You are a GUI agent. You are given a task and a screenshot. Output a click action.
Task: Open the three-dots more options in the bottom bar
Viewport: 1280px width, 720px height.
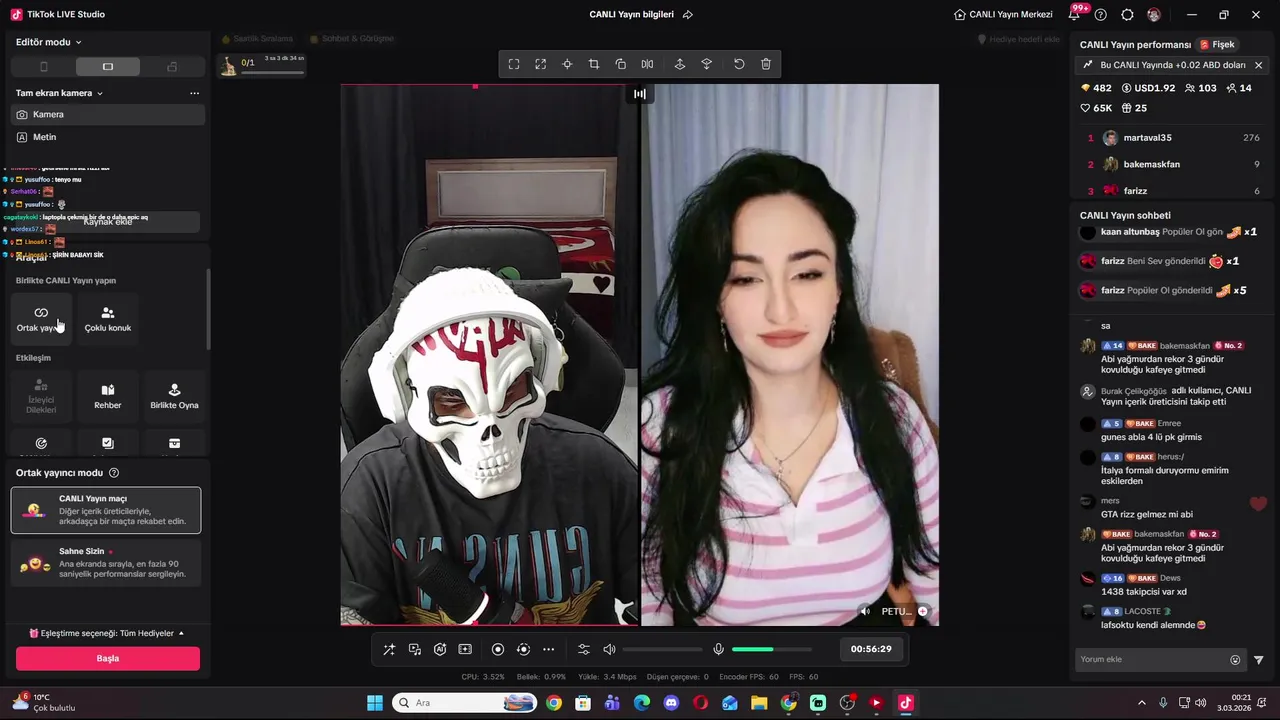click(548, 649)
